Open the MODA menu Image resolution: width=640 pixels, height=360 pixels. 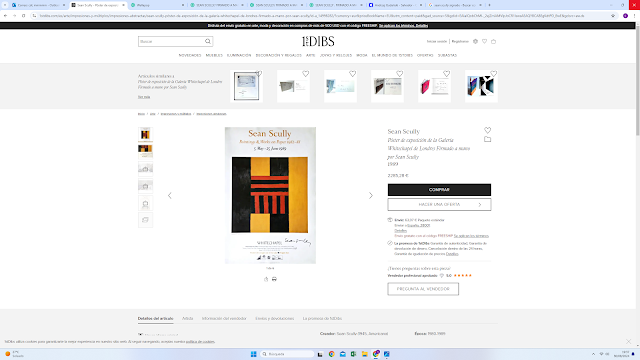click(362, 55)
